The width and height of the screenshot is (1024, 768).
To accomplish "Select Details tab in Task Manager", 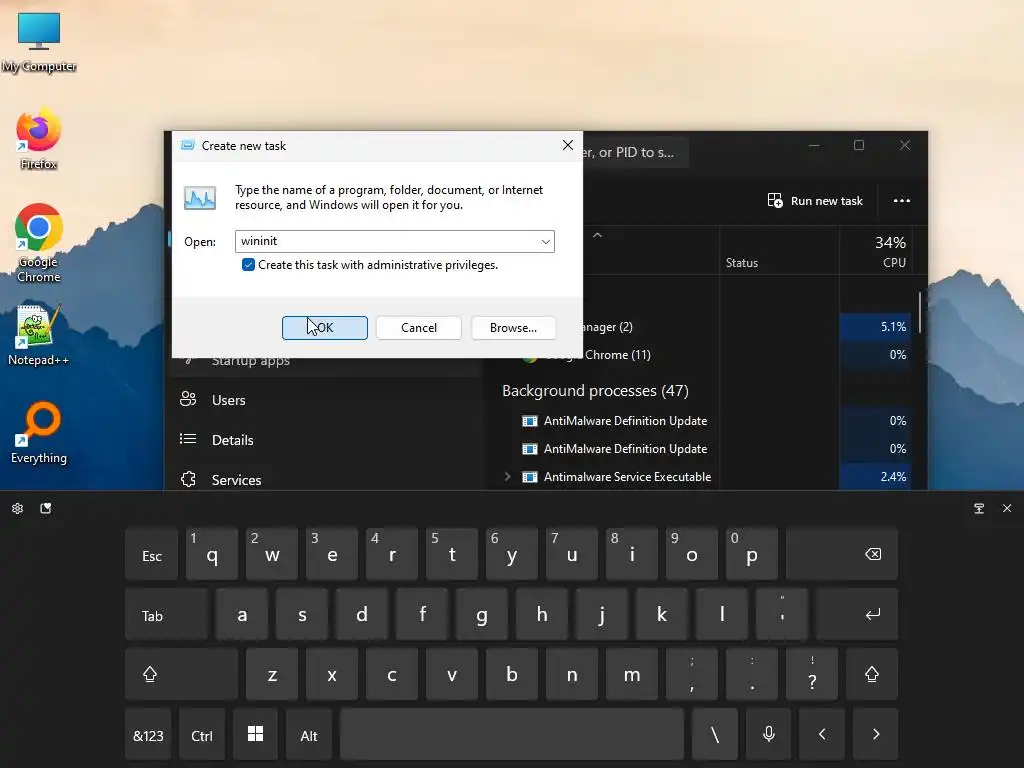I will [232, 440].
